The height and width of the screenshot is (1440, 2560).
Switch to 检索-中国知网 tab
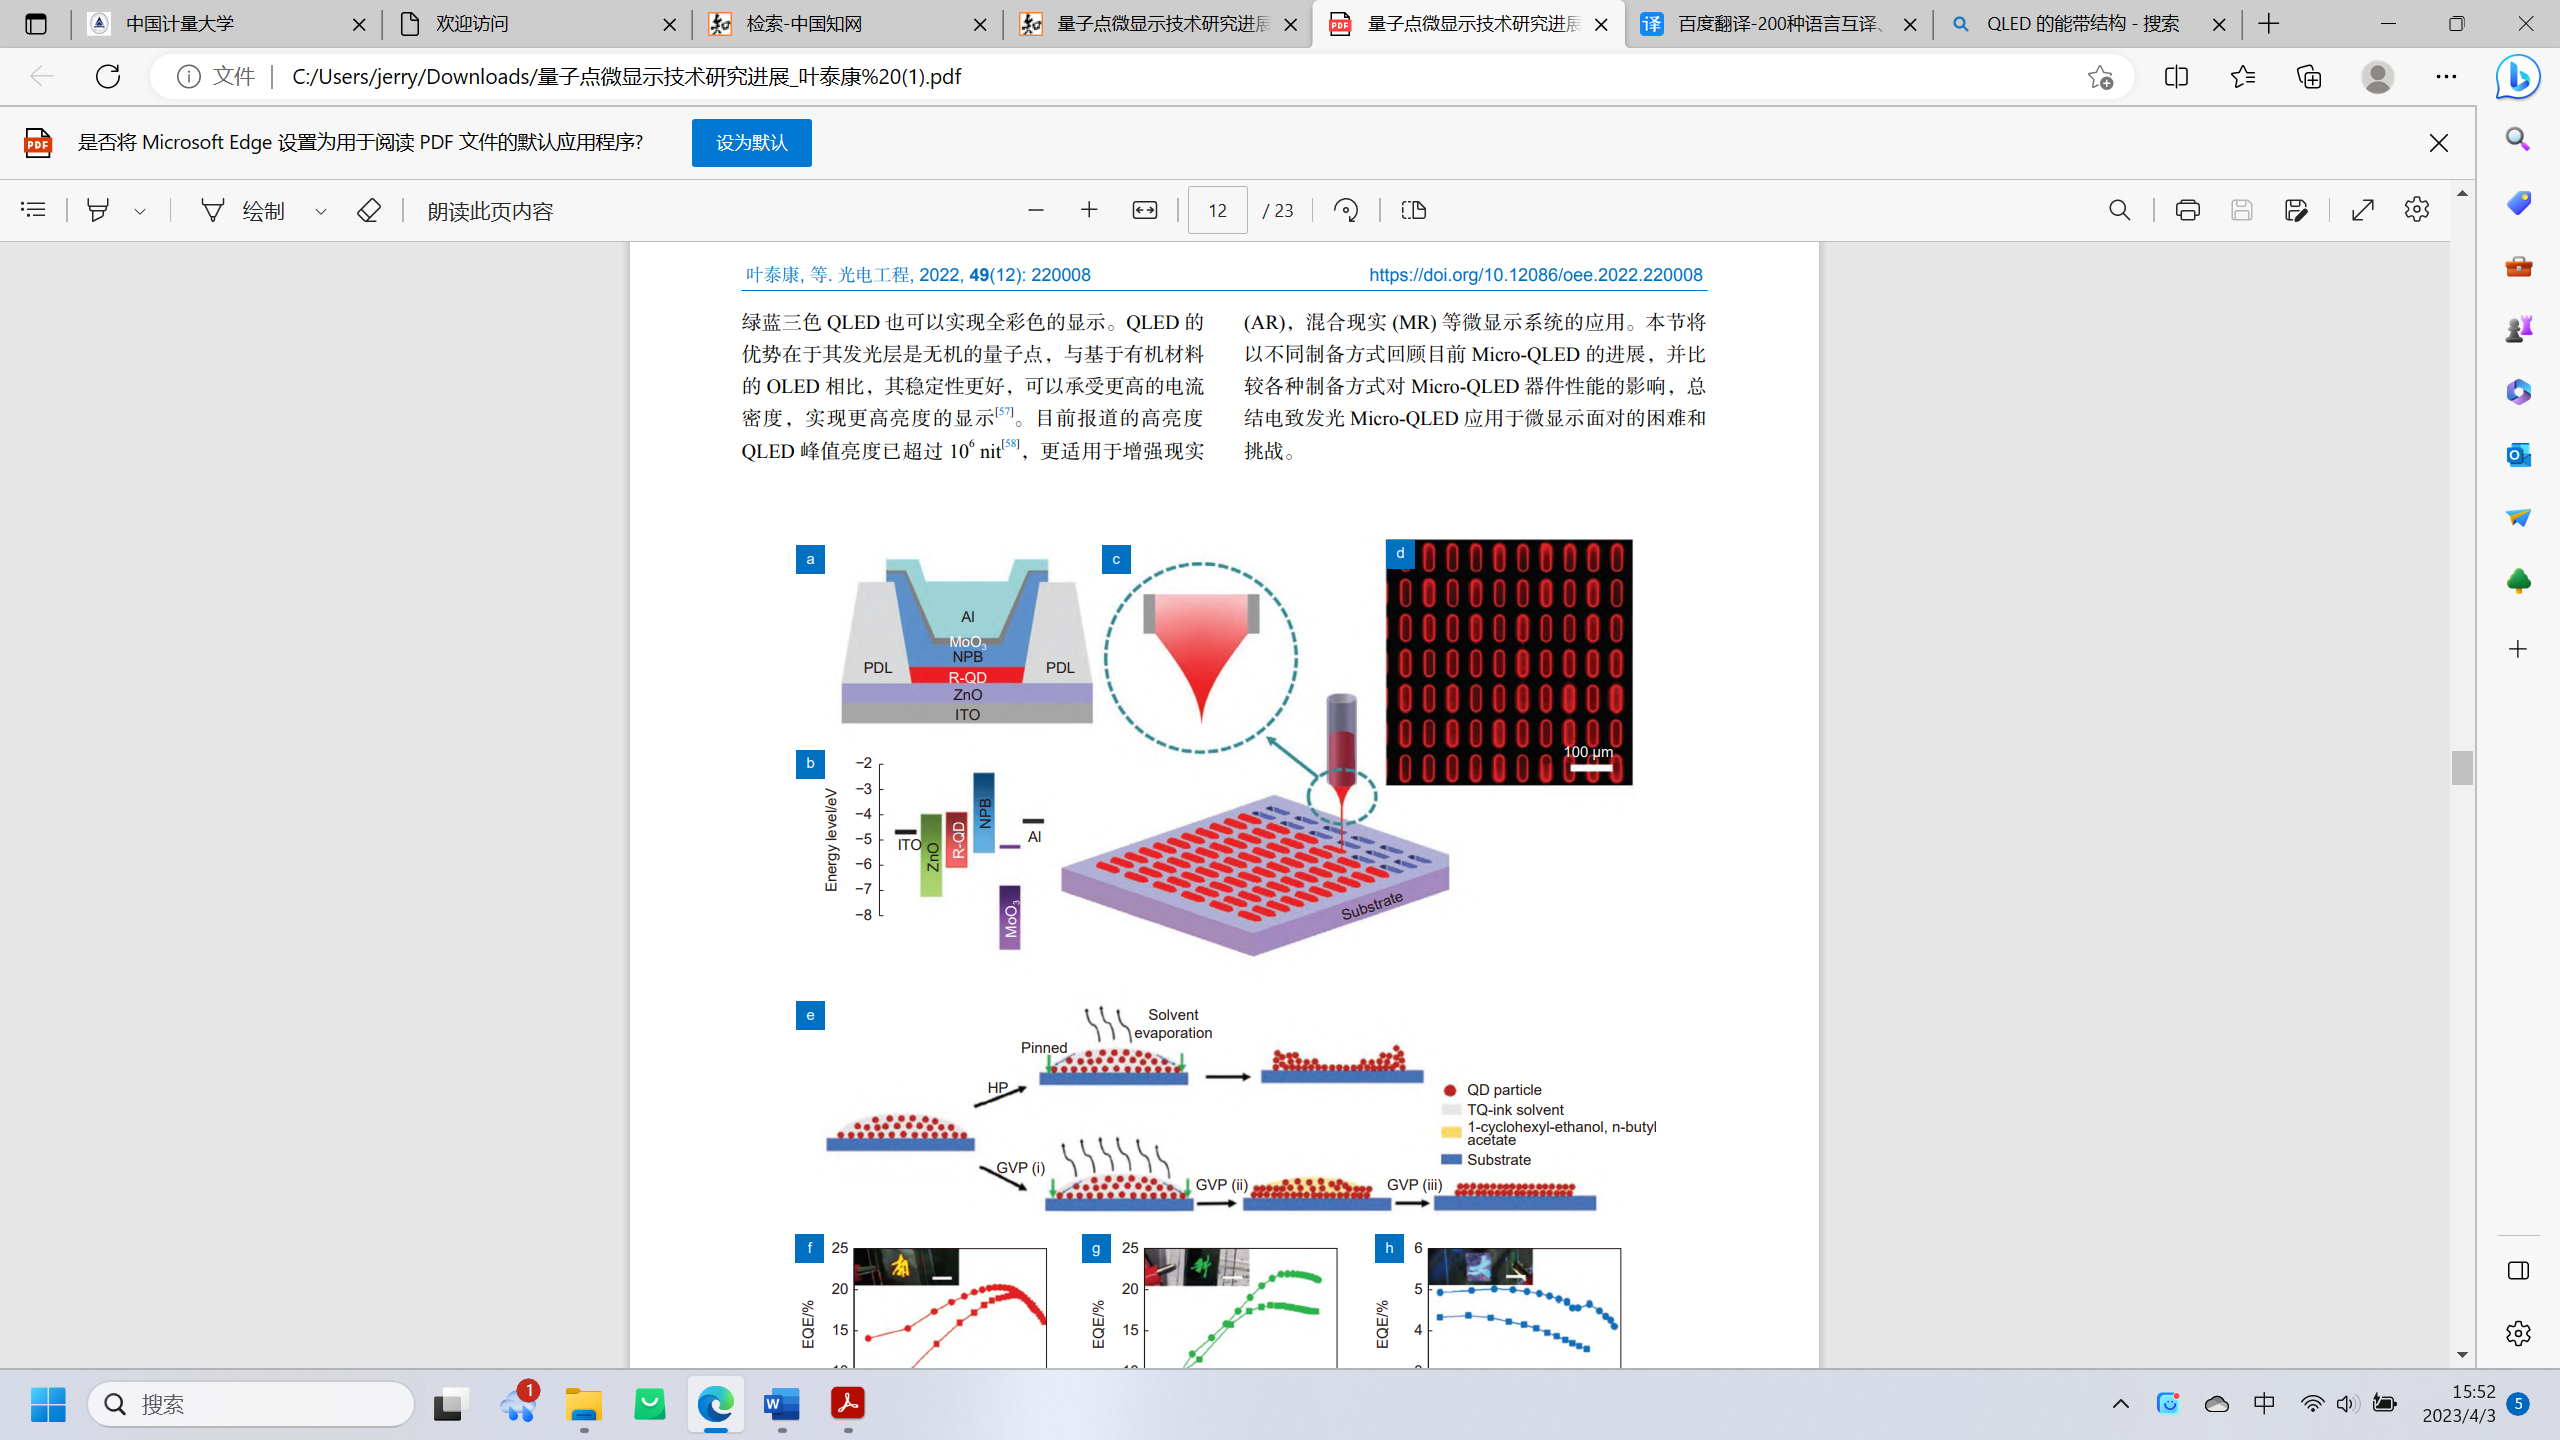(848, 24)
